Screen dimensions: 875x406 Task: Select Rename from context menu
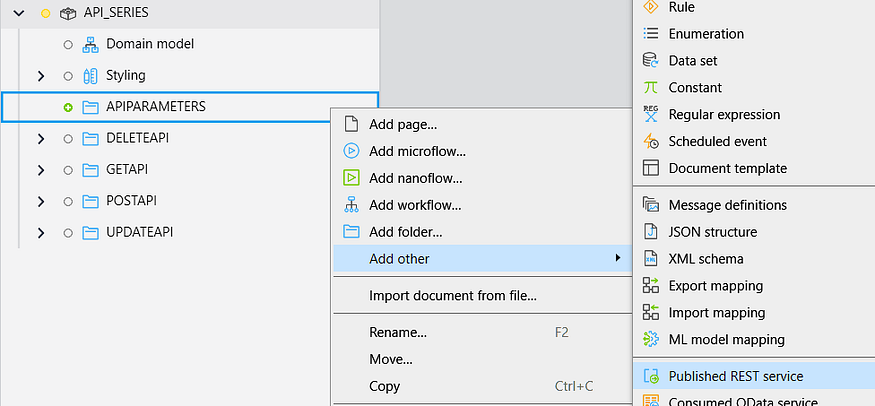[x=398, y=332]
